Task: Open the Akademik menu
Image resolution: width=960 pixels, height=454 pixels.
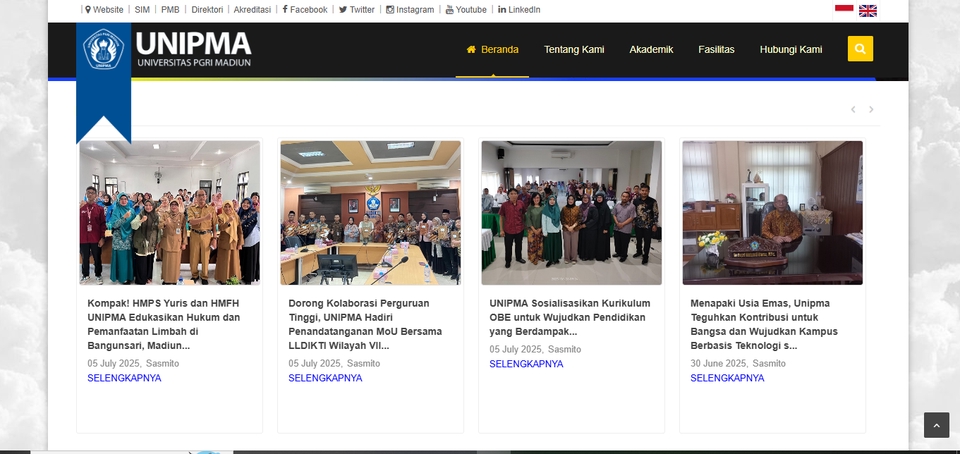Action: [x=651, y=50]
